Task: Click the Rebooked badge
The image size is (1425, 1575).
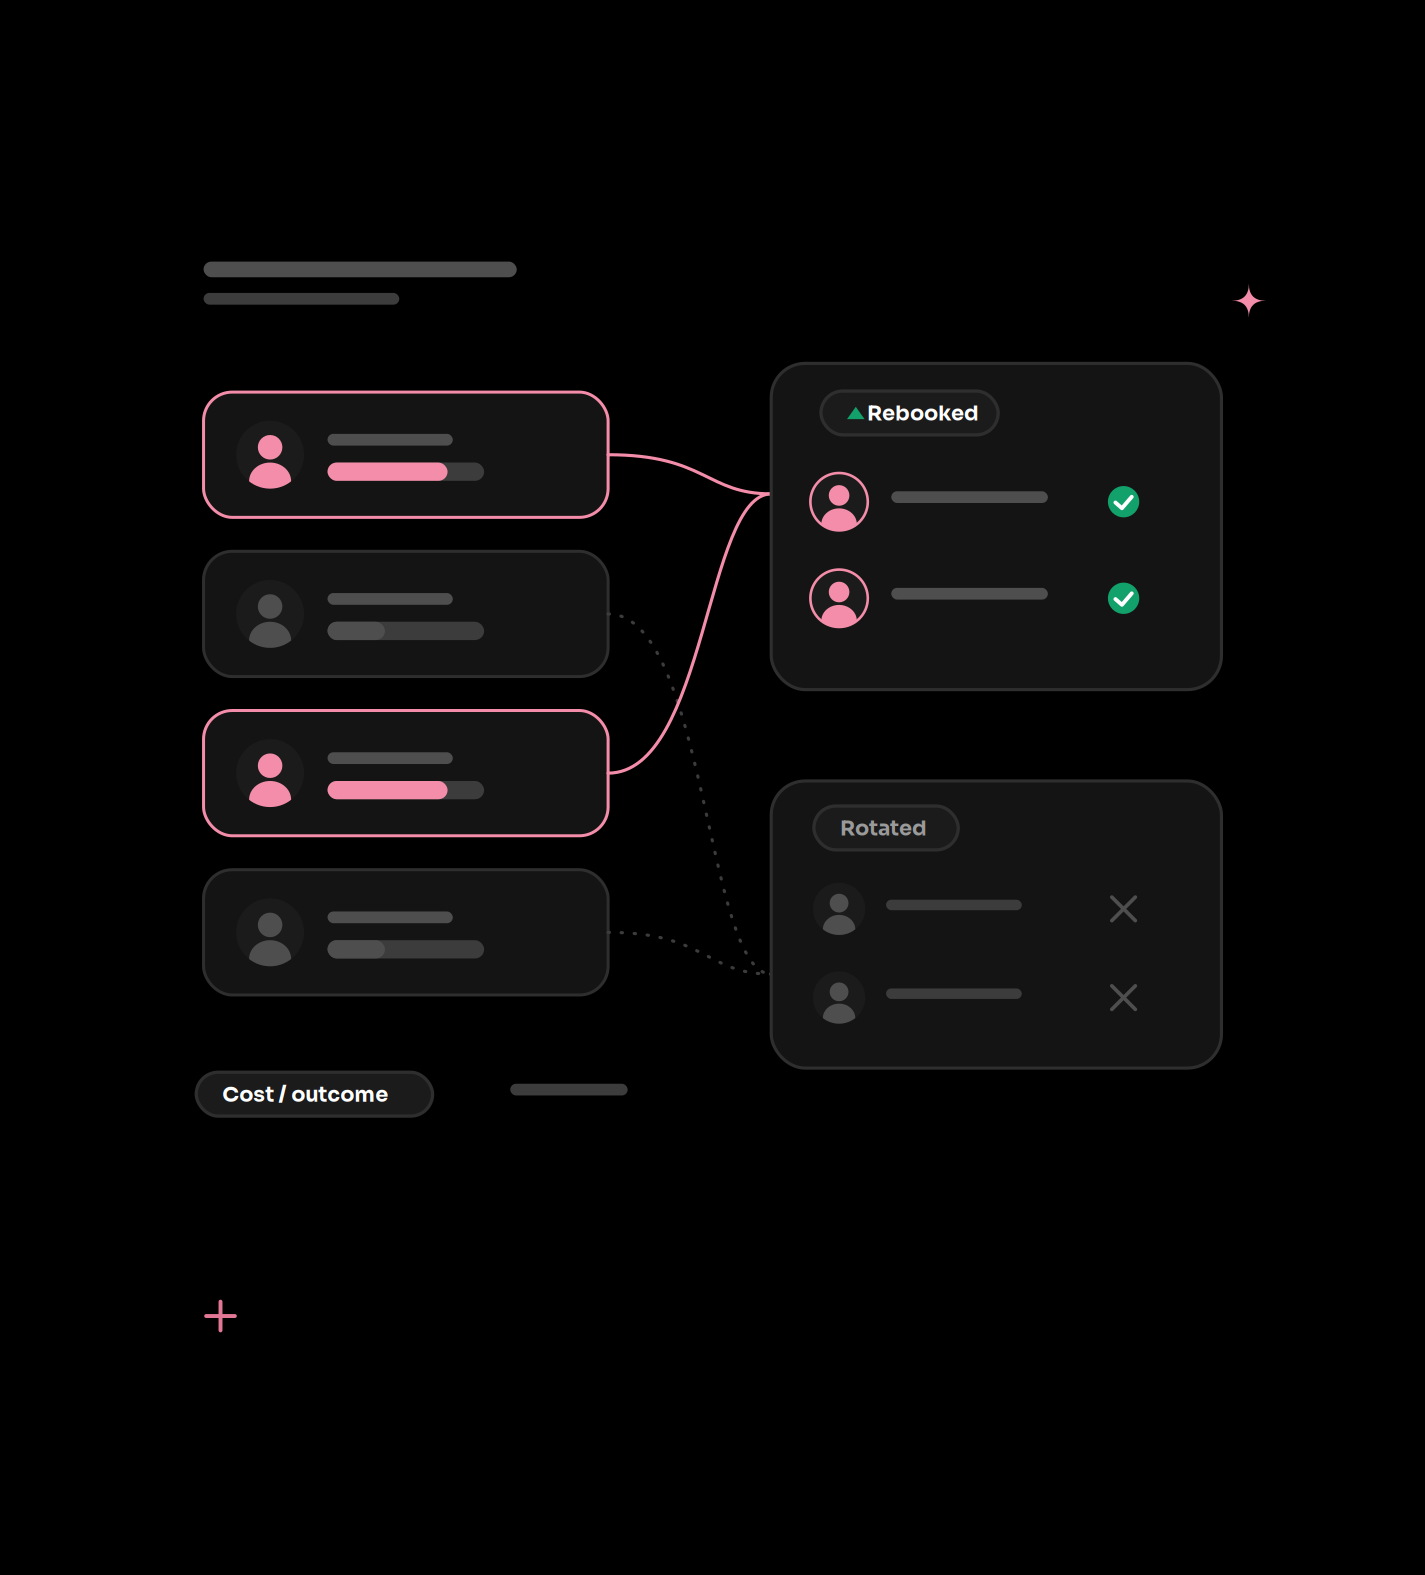Action: coord(909,413)
